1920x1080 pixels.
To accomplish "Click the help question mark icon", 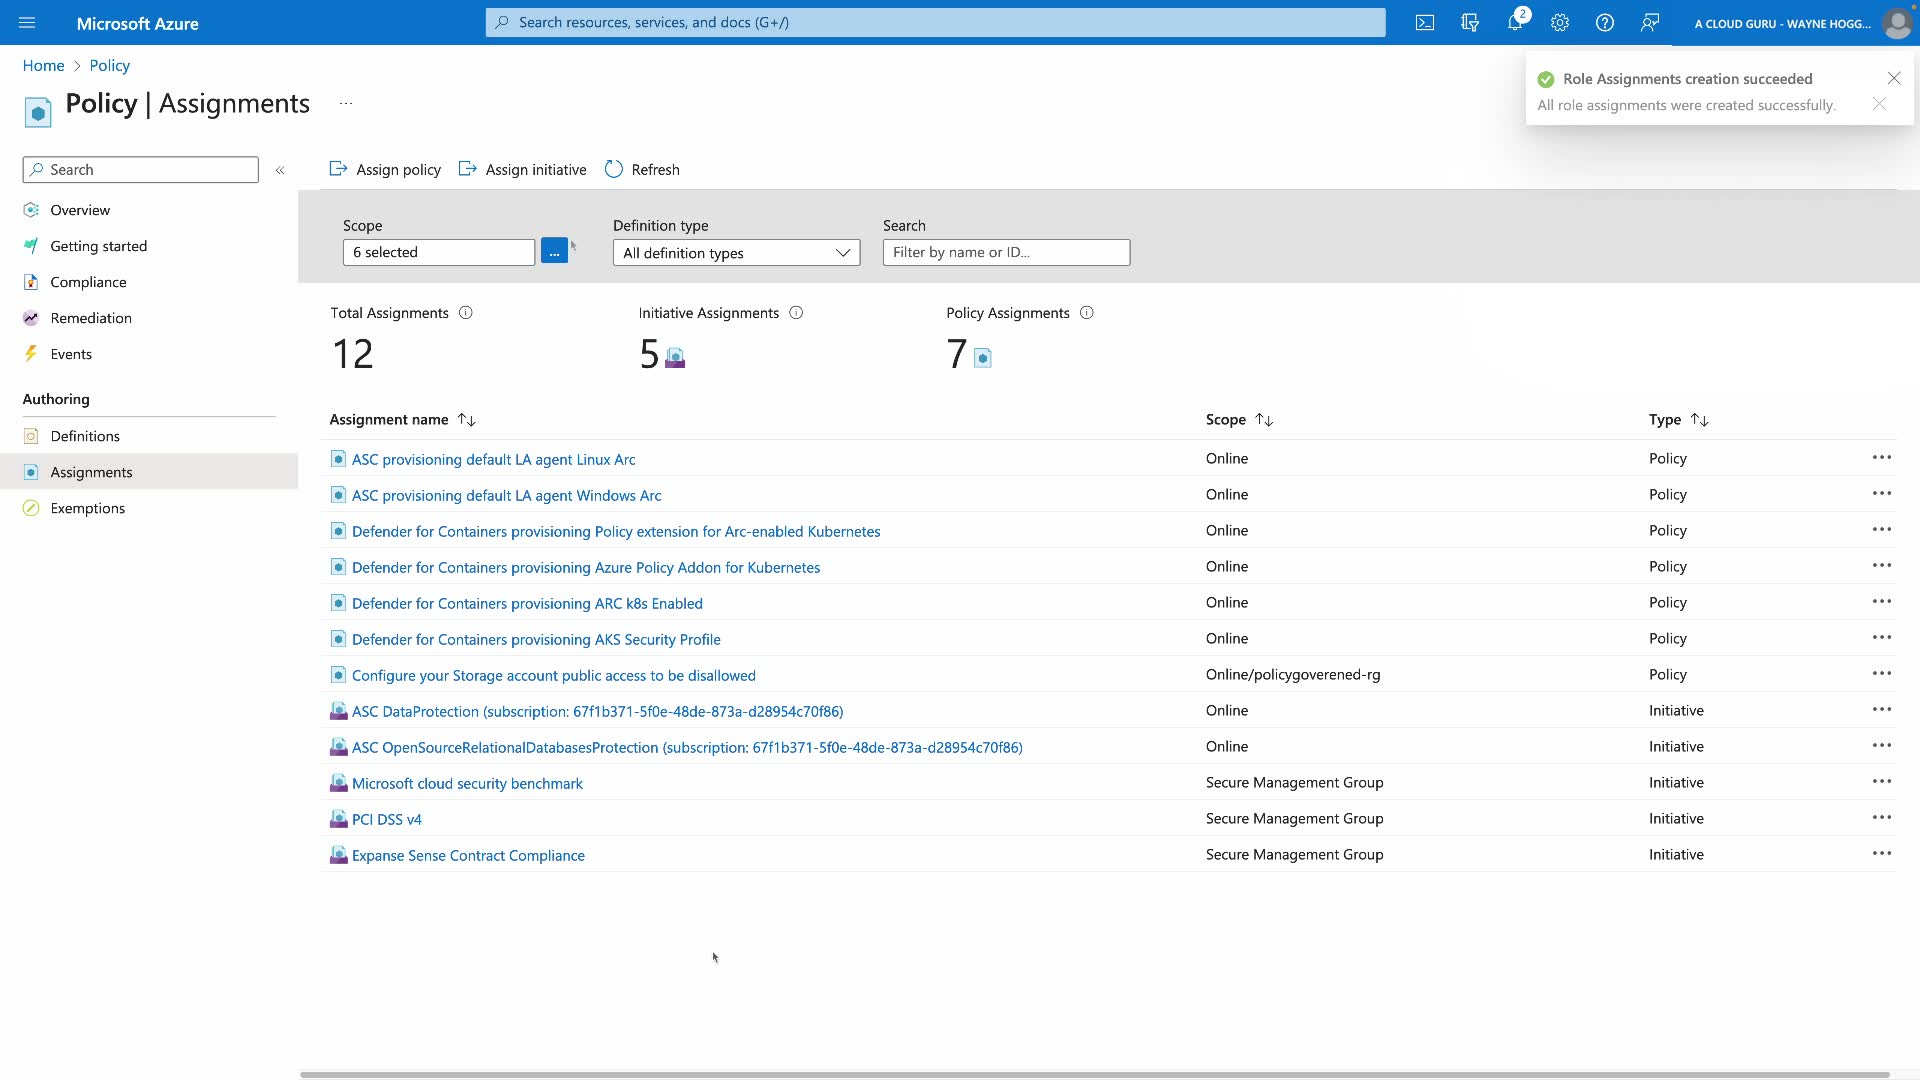I will [x=1605, y=22].
